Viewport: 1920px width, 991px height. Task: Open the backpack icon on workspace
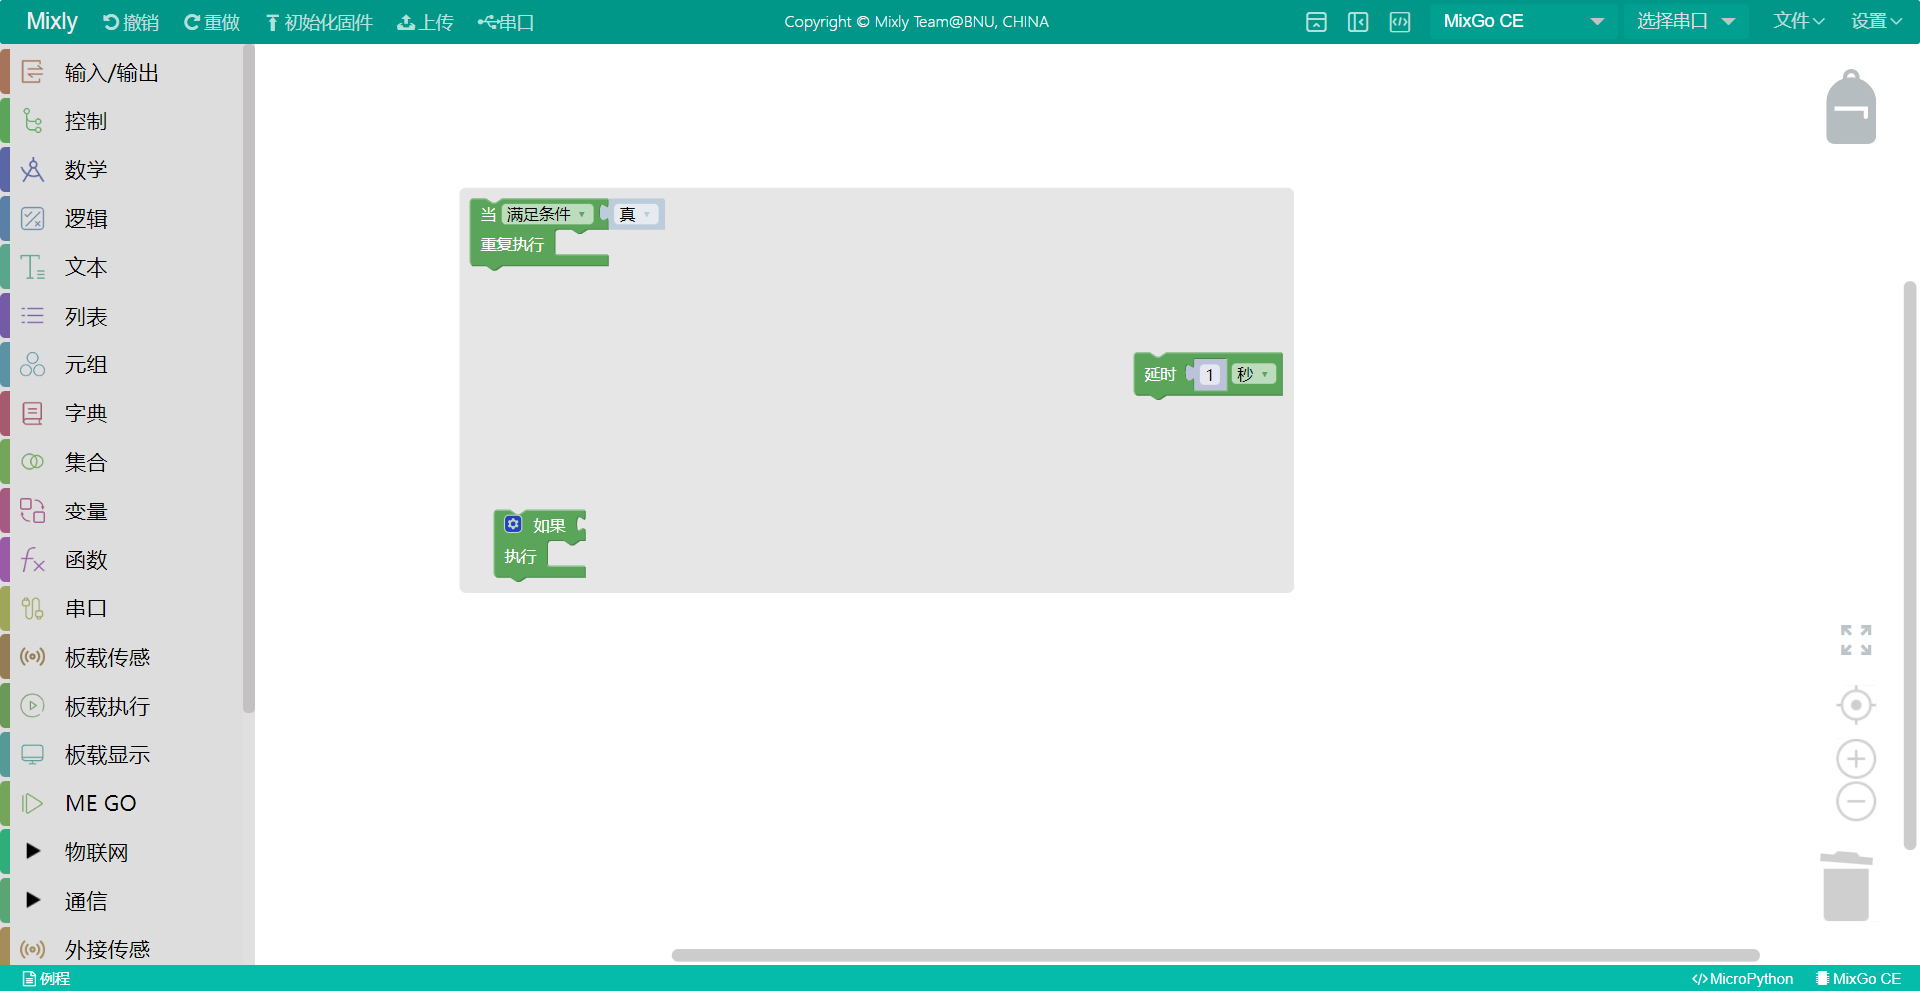coord(1851,107)
